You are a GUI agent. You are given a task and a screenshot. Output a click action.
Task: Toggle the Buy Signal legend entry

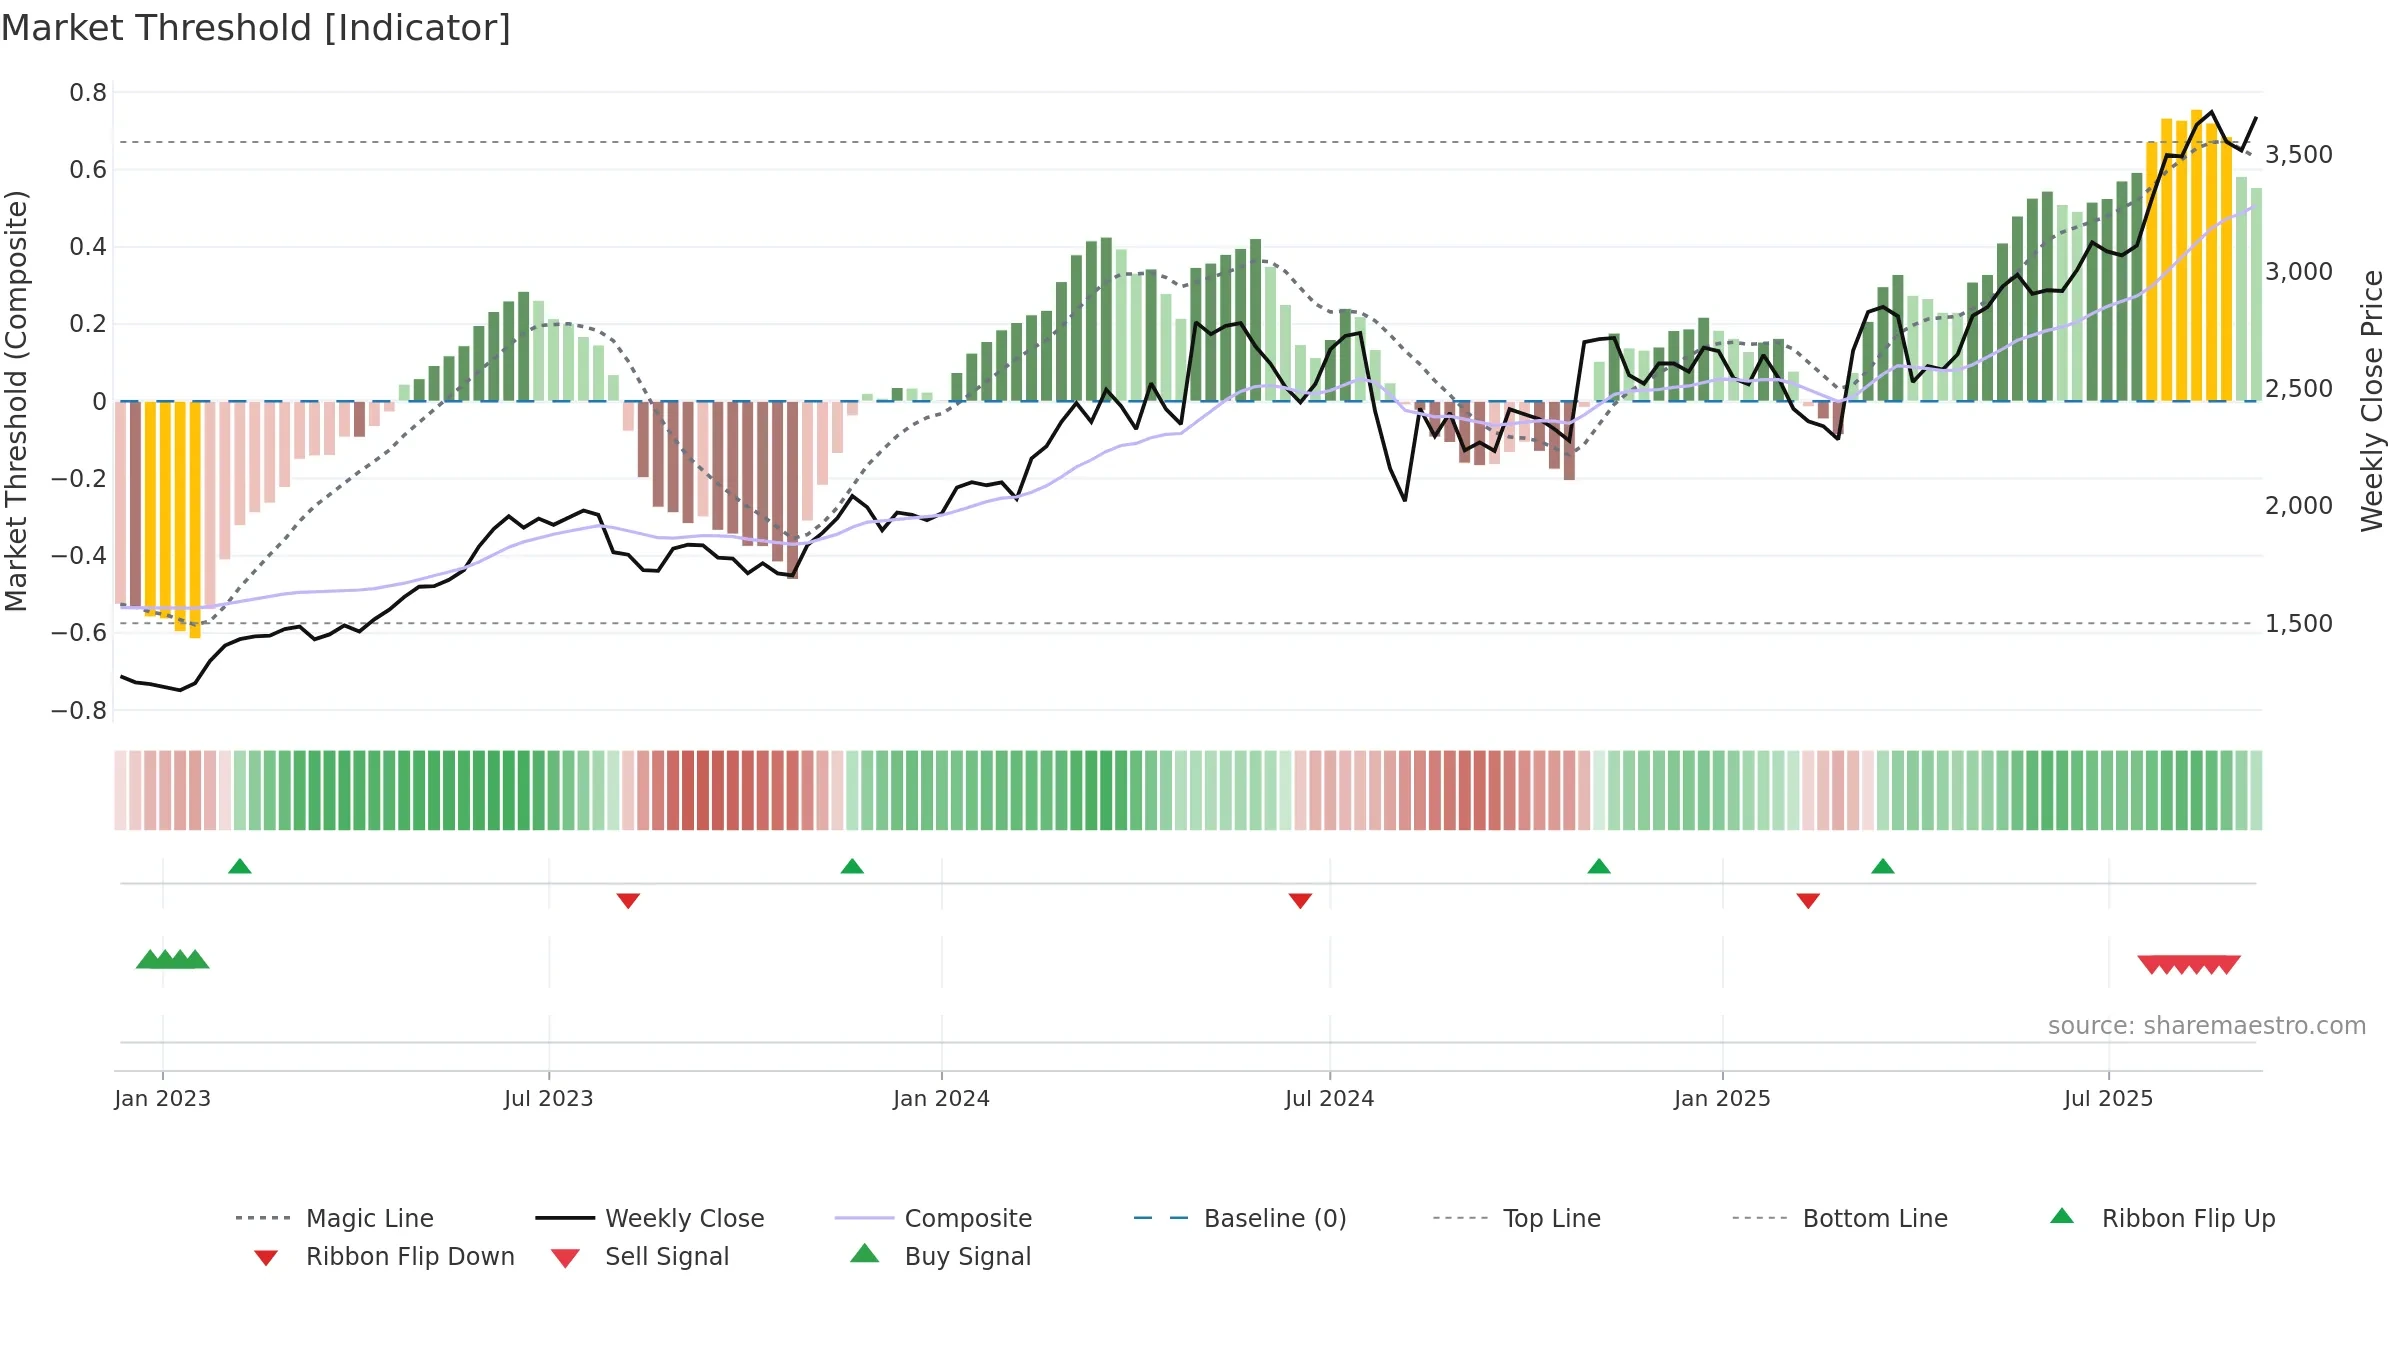coord(940,1256)
